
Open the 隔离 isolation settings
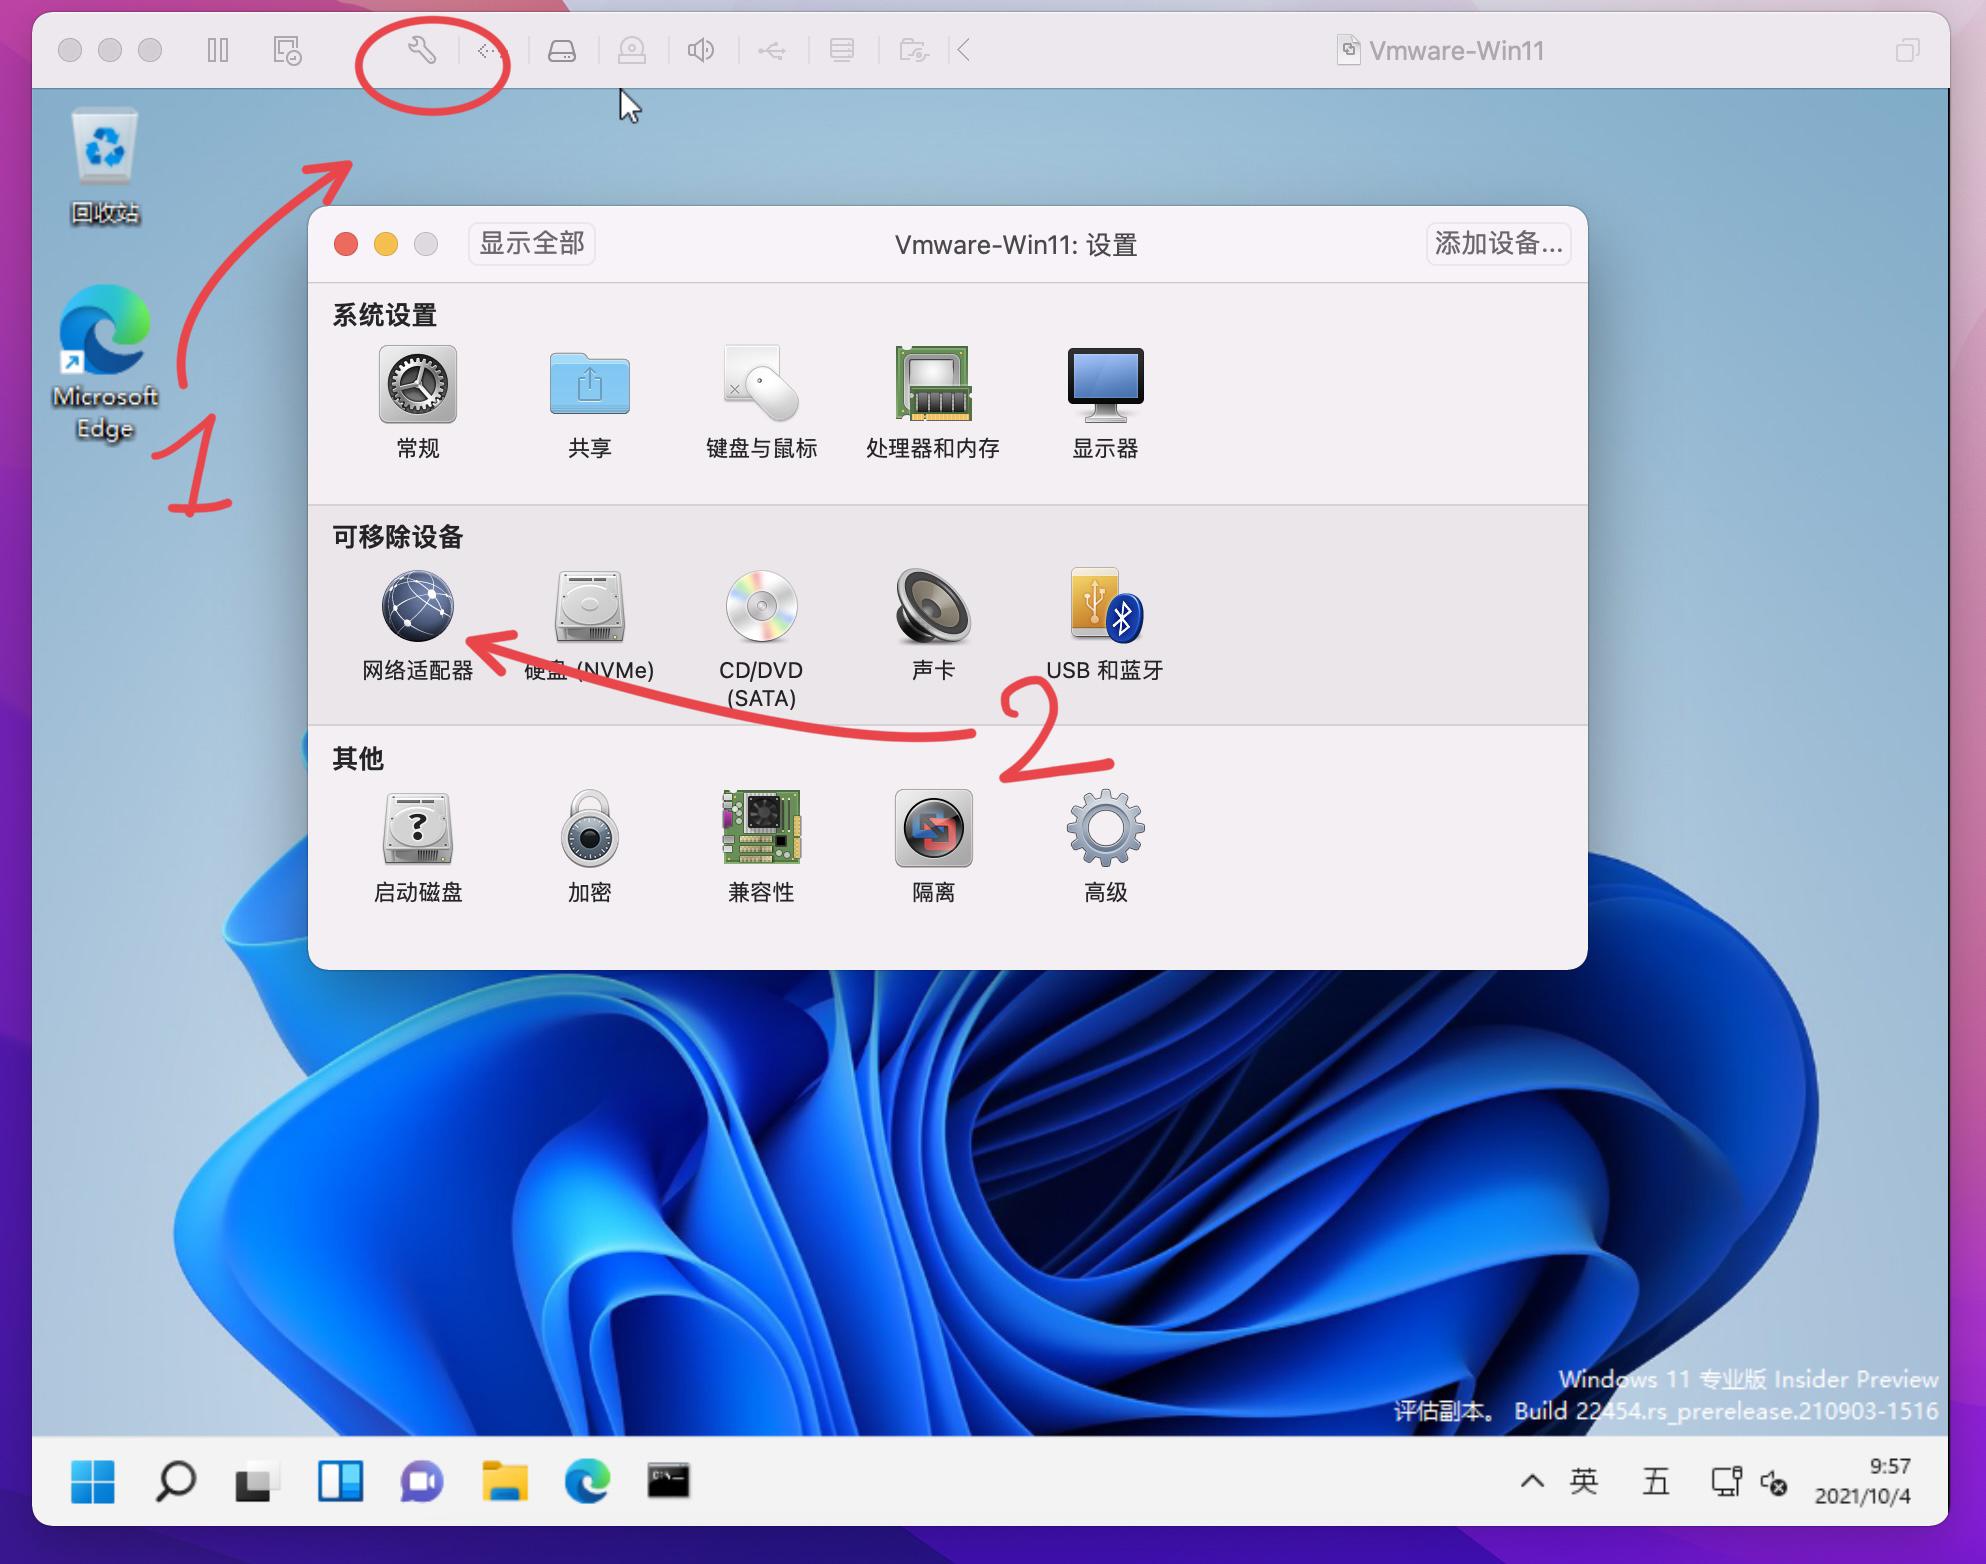[932, 828]
